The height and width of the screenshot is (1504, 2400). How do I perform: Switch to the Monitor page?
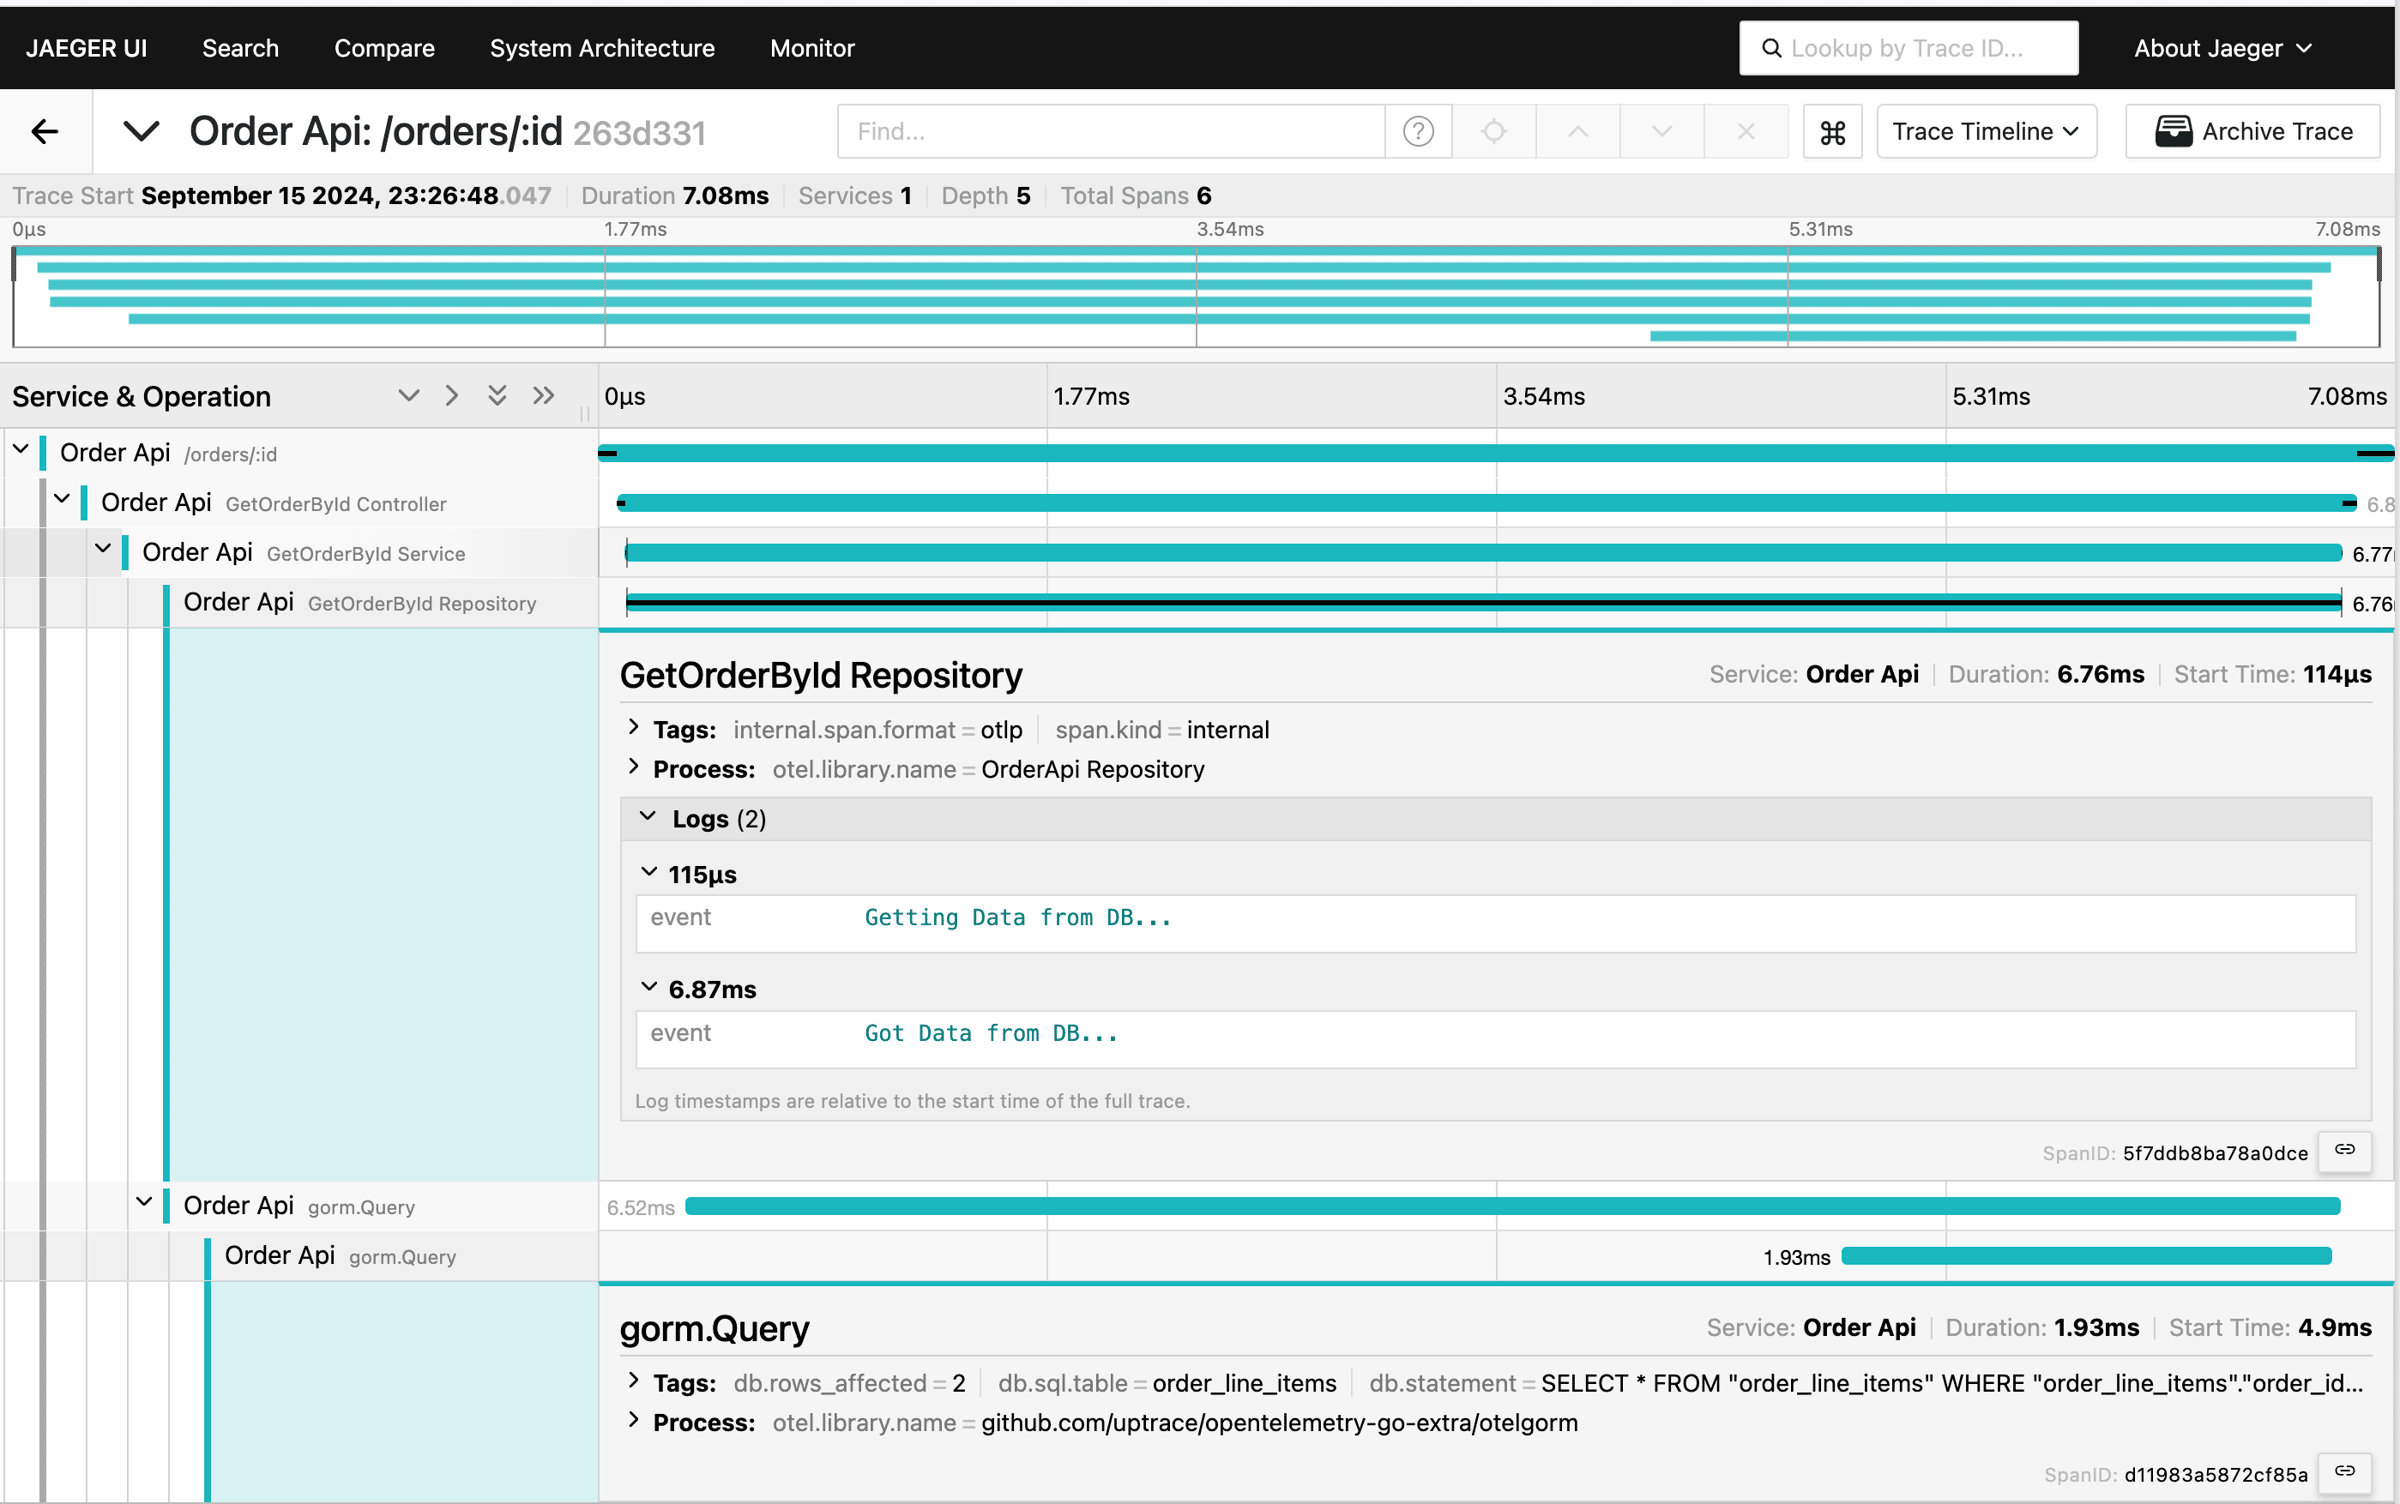pos(812,47)
